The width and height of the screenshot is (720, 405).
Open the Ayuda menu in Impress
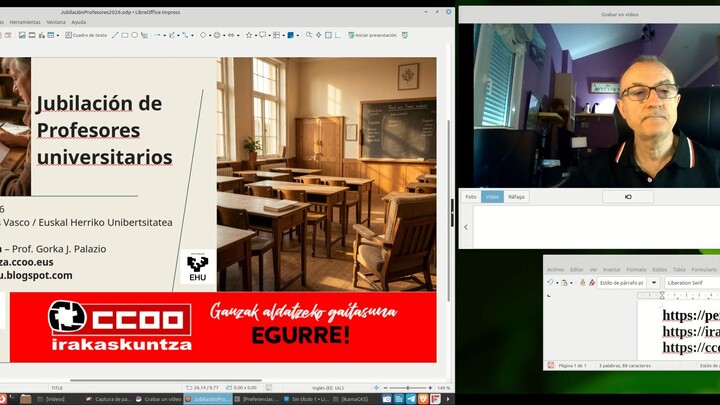click(x=79, y=22)
